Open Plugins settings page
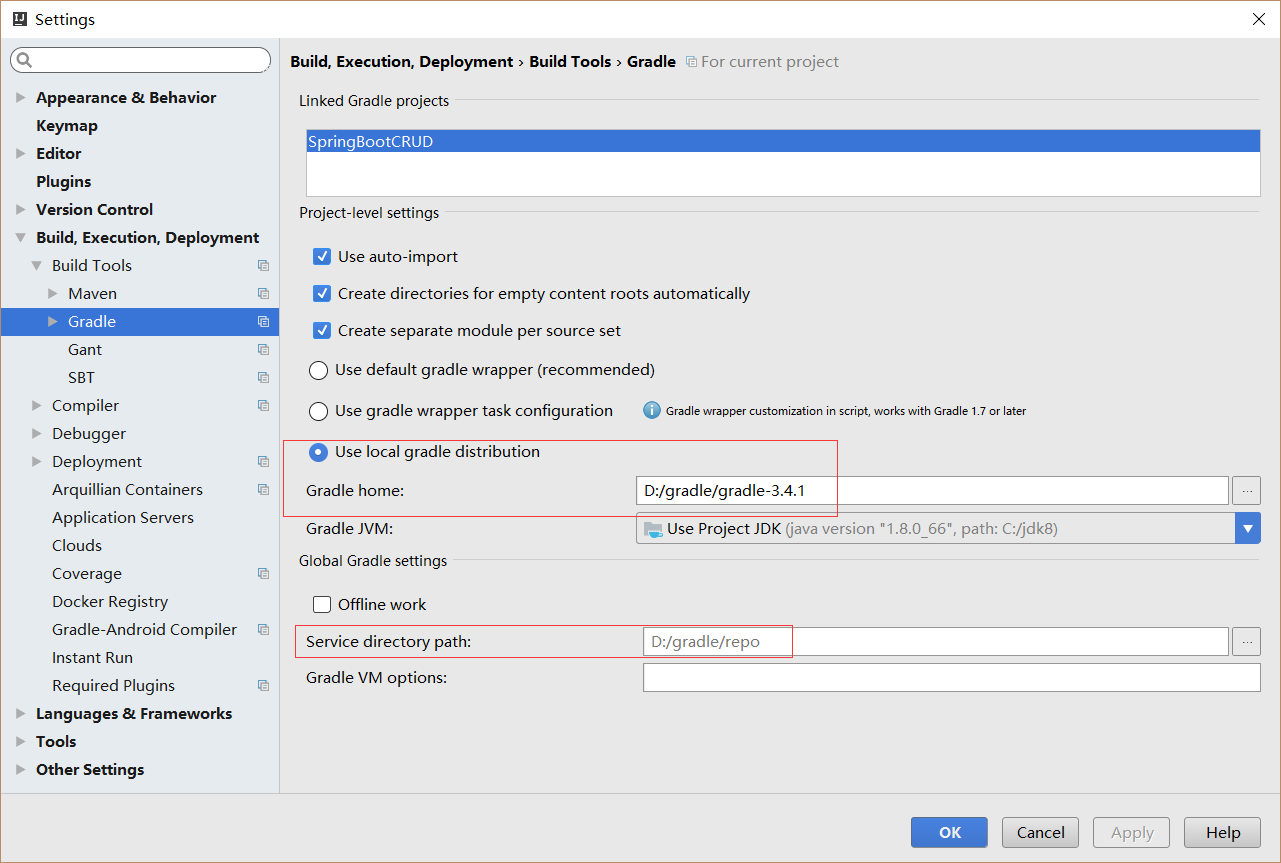Screen dimensions: 1281x863 coord(64,182)
